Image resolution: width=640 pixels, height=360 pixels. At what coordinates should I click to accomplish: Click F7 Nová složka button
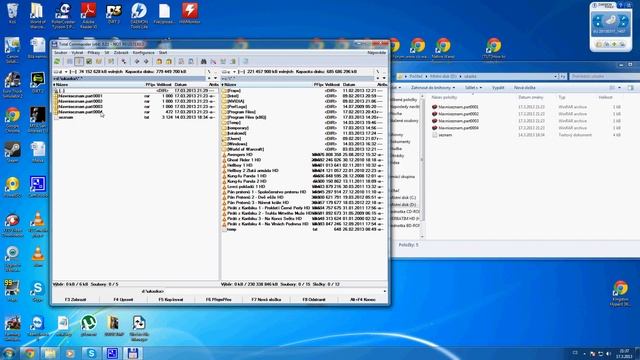pos(266,300)
